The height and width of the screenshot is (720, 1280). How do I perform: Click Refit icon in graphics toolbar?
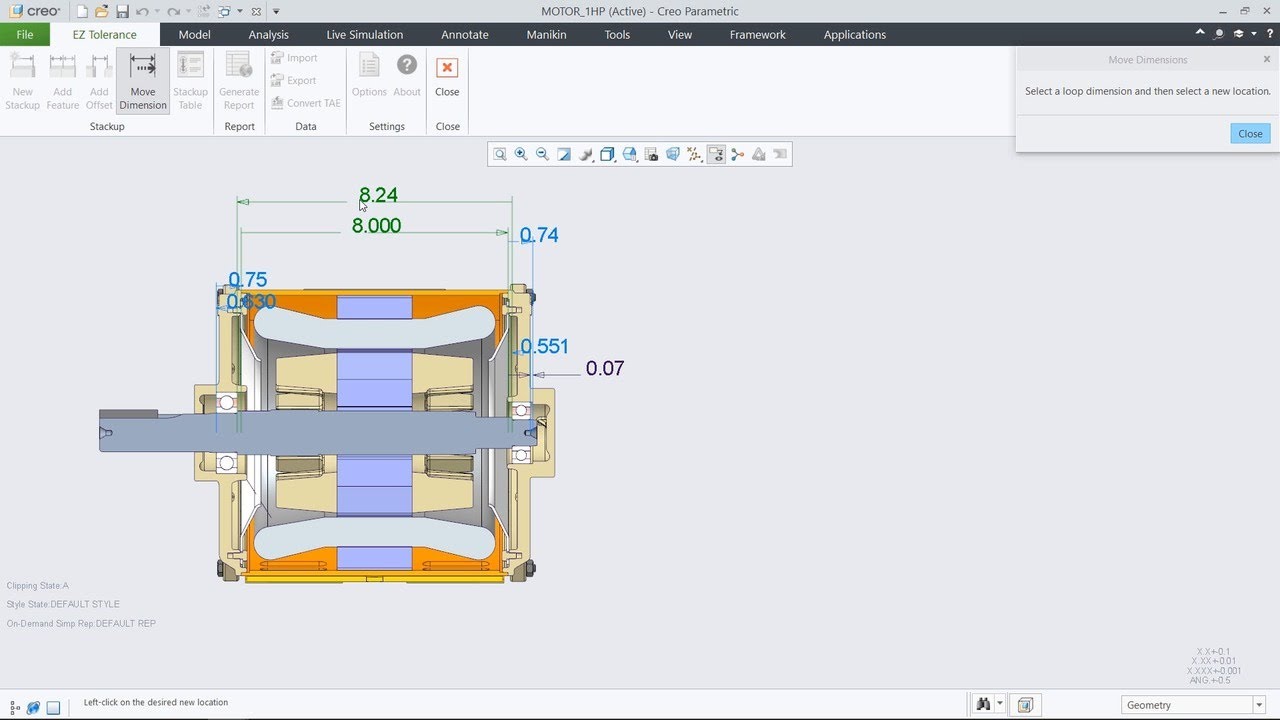(500, 154)
